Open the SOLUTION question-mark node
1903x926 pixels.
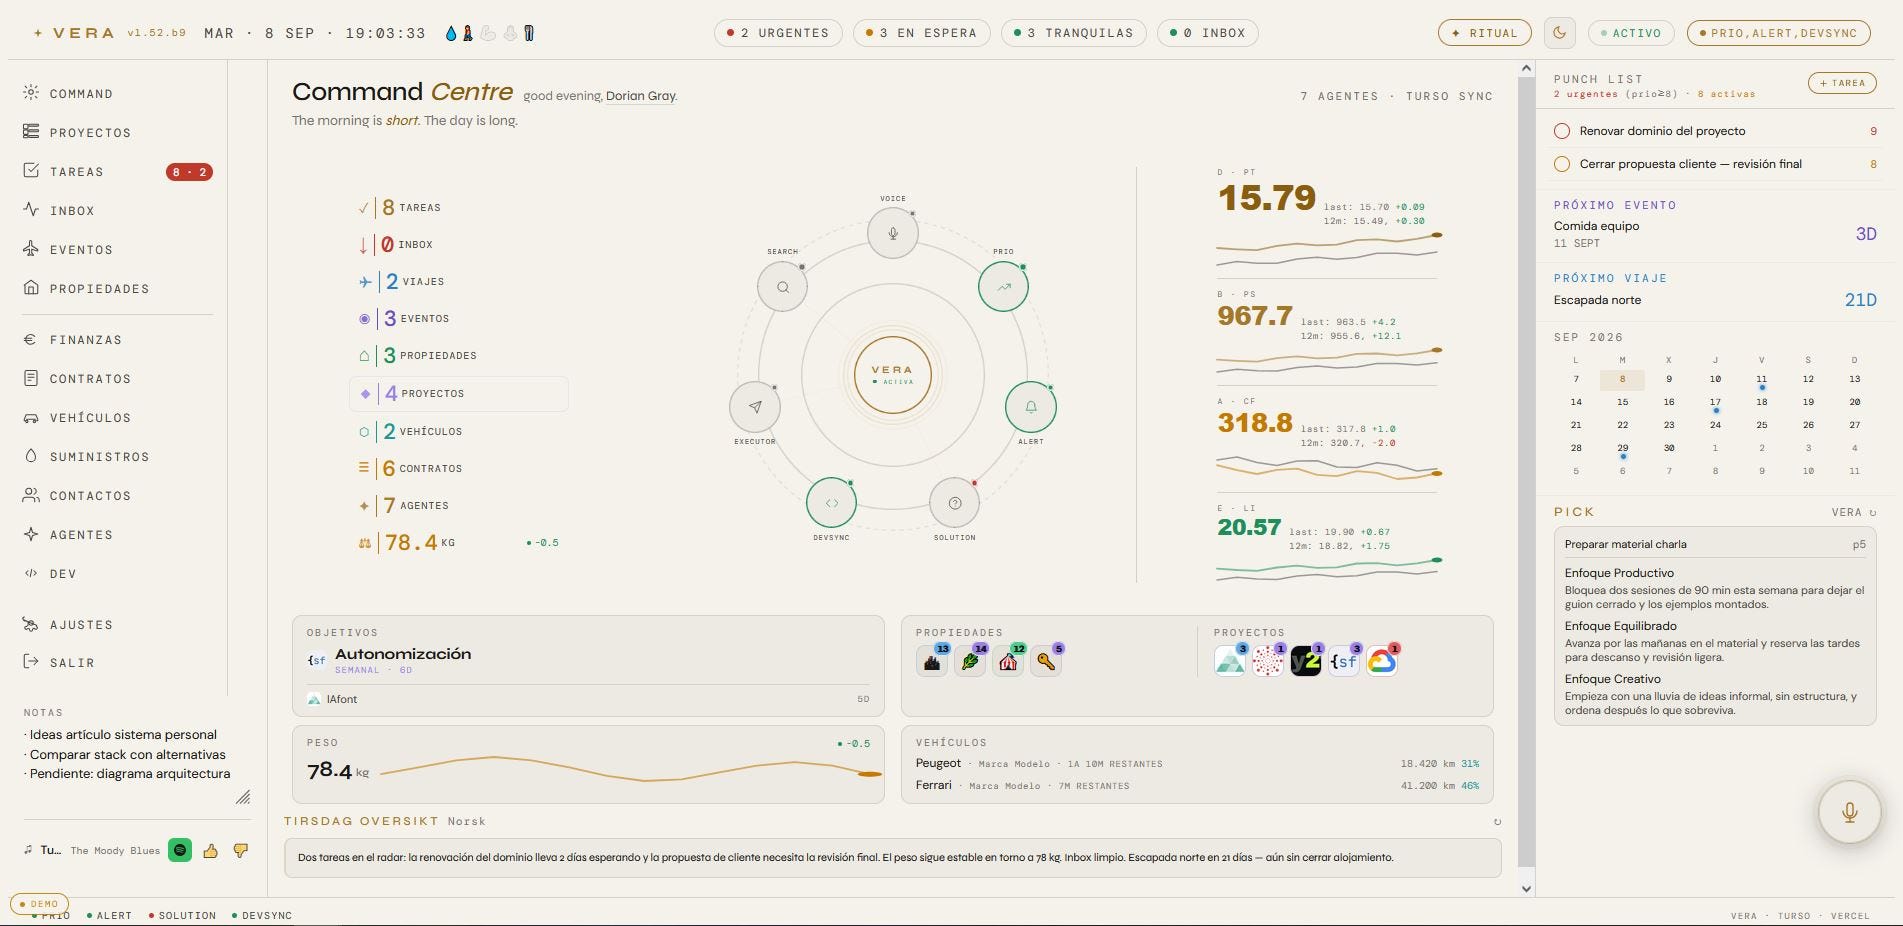954,503
